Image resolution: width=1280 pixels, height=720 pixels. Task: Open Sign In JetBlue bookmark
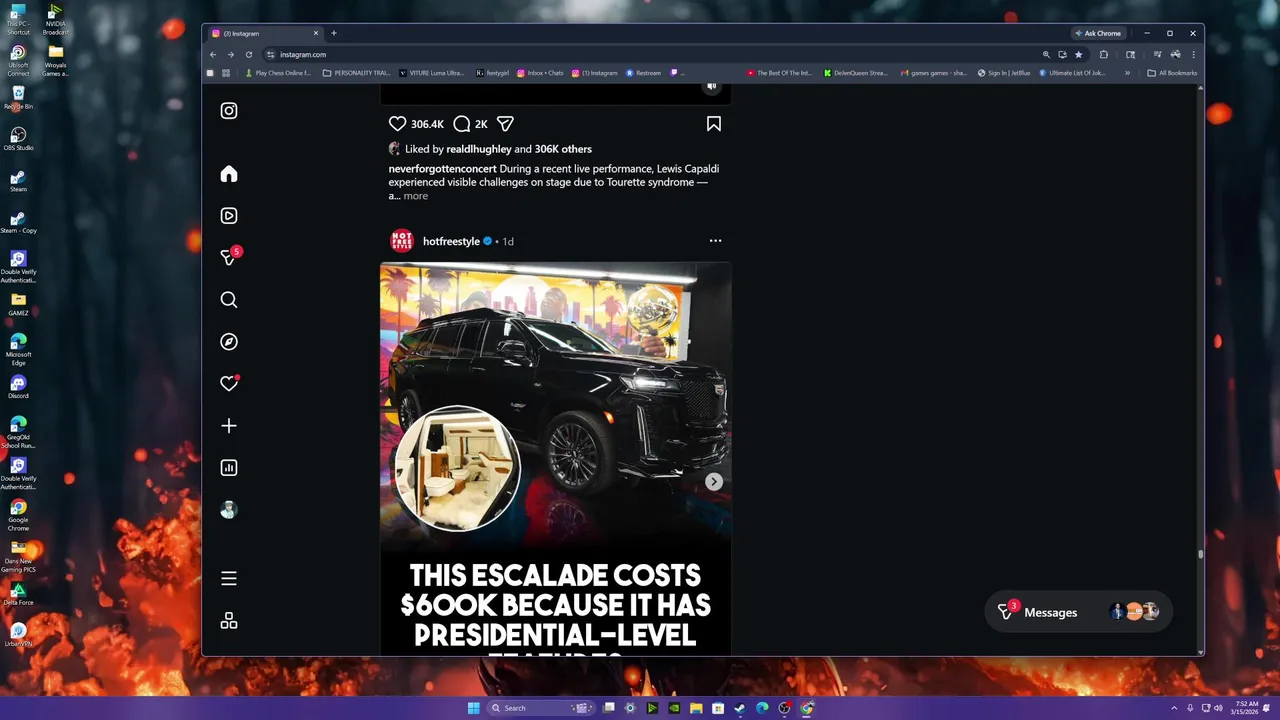1004,73
